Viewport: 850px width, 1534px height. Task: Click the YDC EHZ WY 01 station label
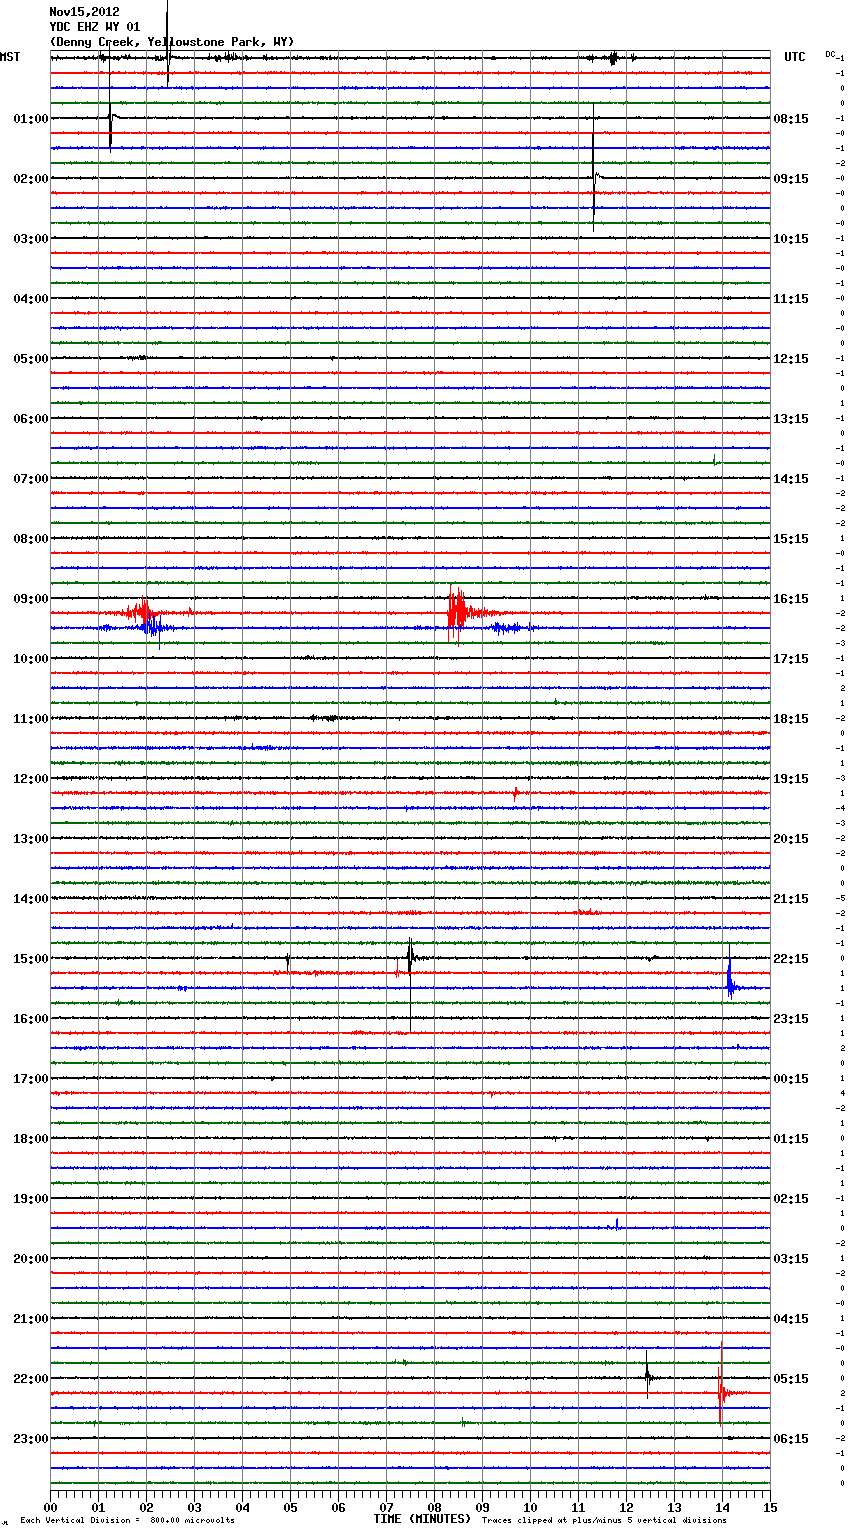tap(94, 27)
